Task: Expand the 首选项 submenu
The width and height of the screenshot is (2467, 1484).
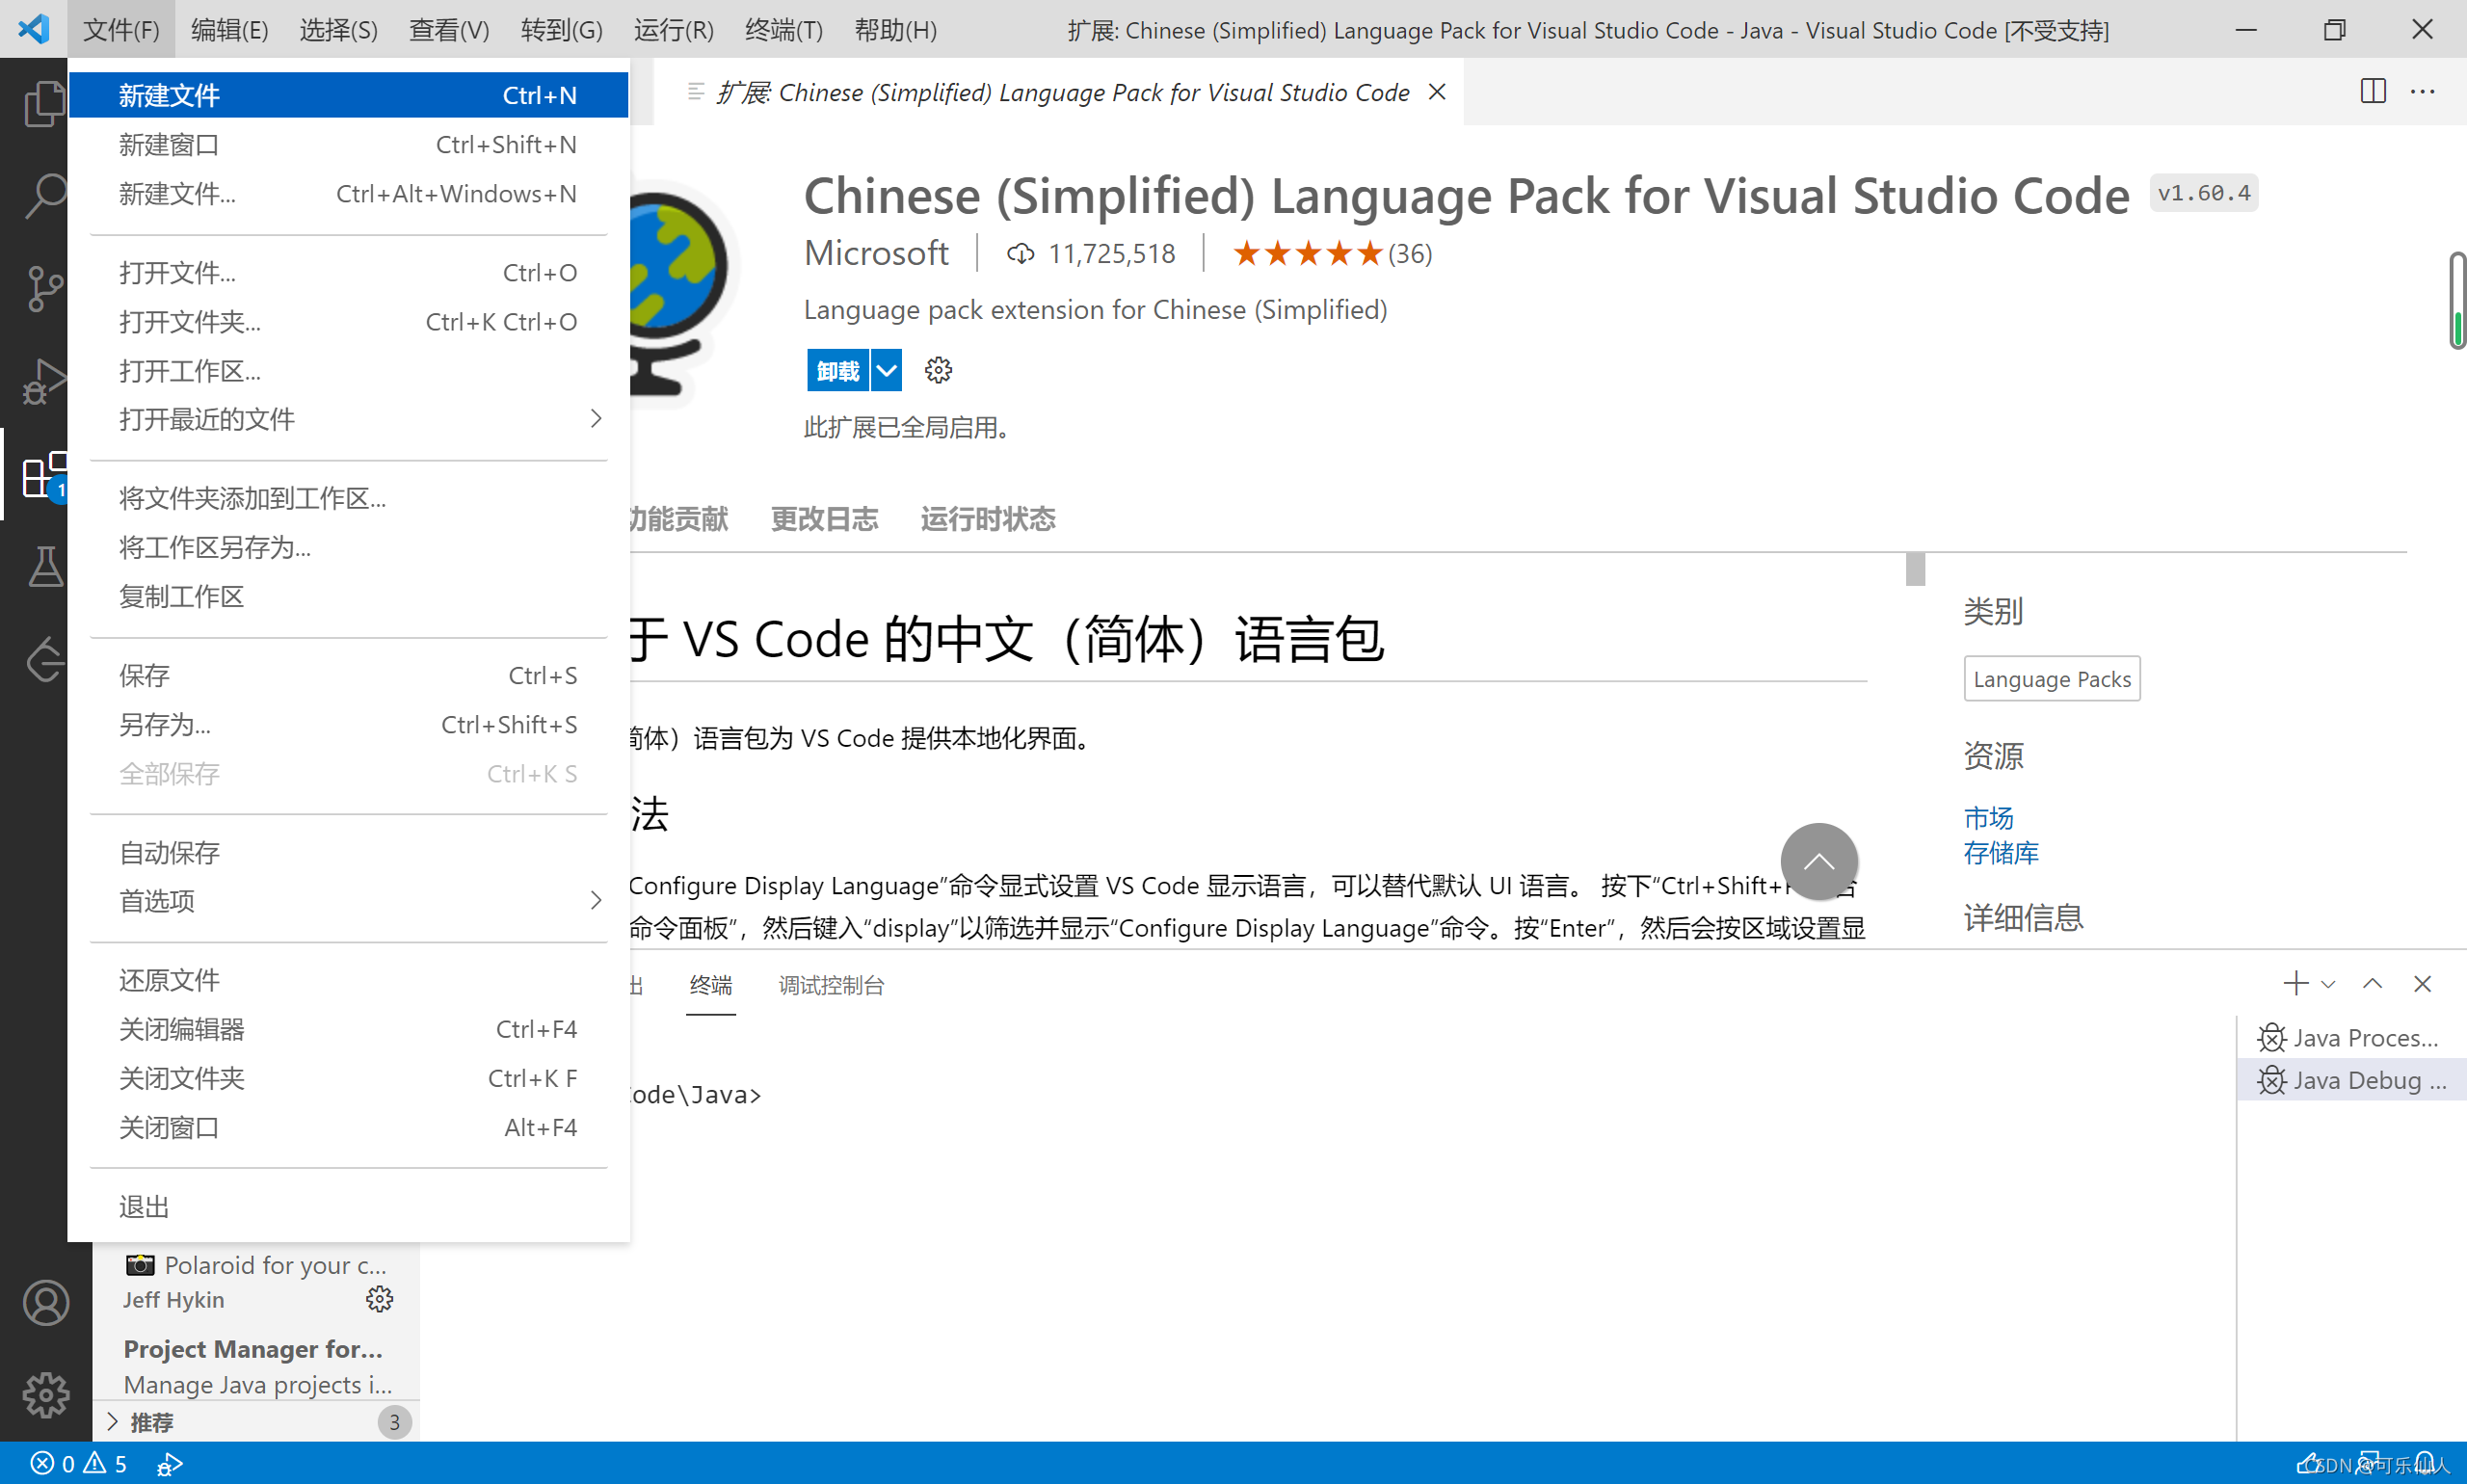Action: [349, 901]
